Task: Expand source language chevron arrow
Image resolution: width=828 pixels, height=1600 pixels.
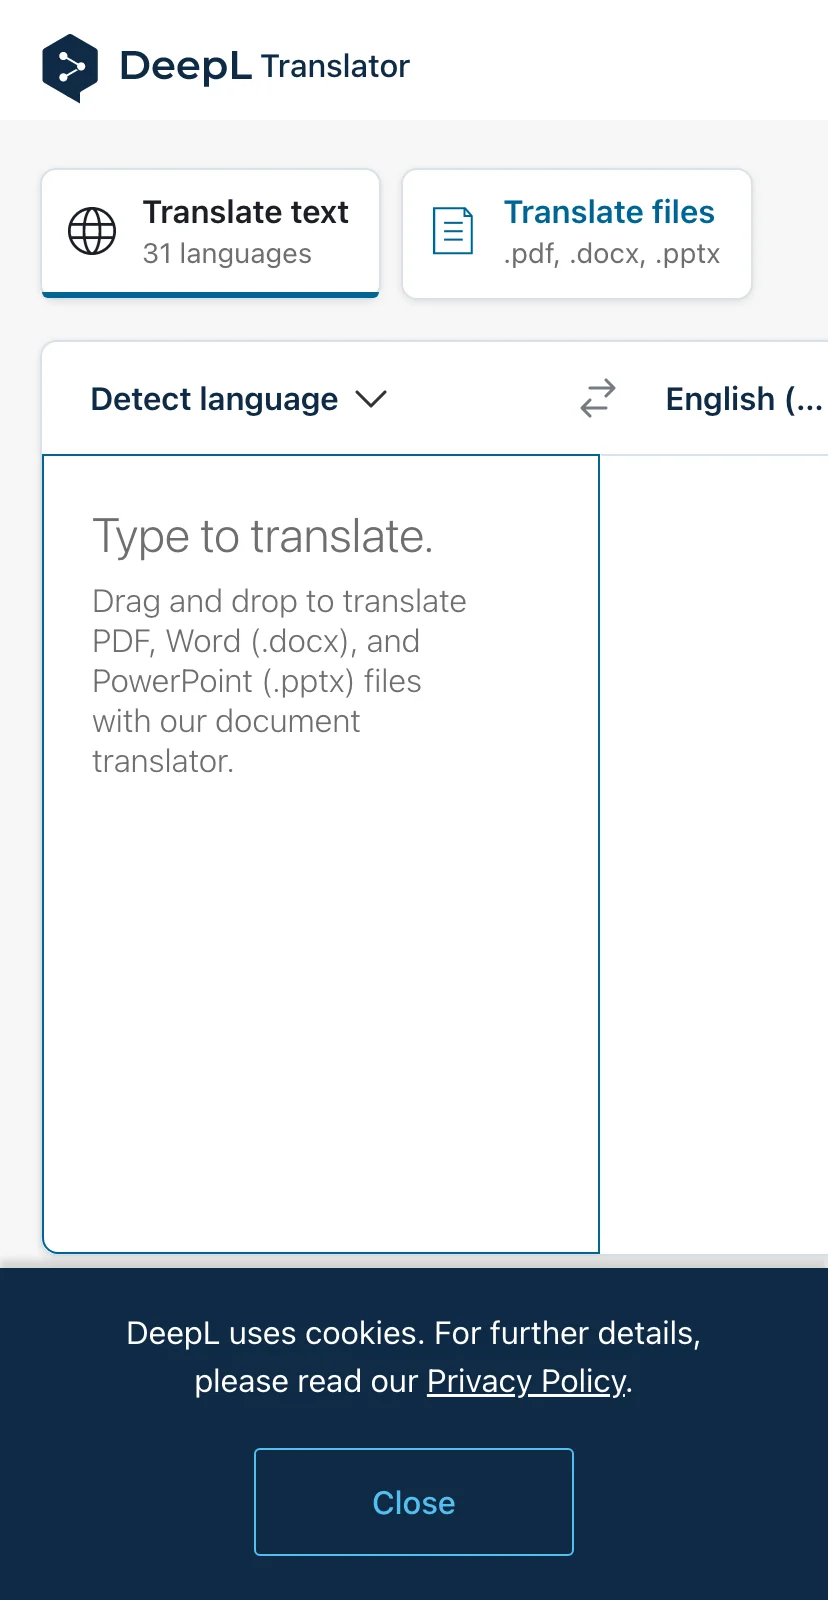Action: tap(371, 399)
